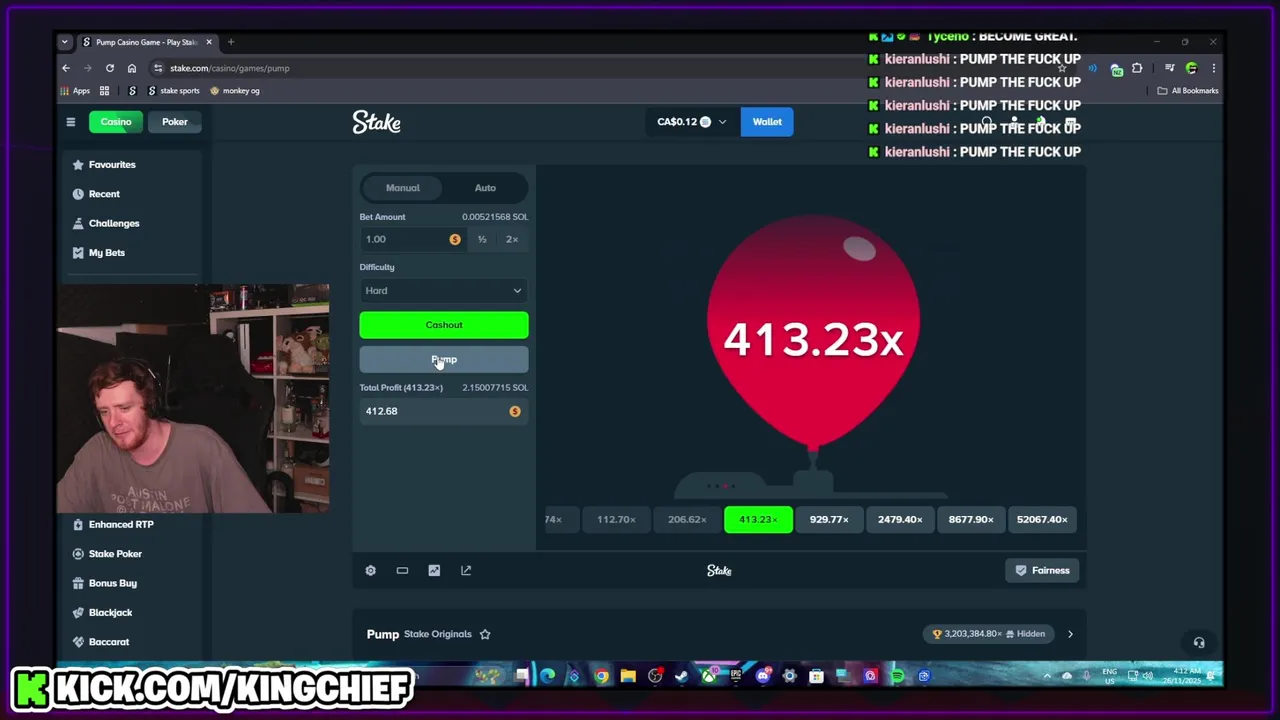Open Spotify from the taskbar
This screenshot has width=1280, height=720.
click(x=897, y=676)
